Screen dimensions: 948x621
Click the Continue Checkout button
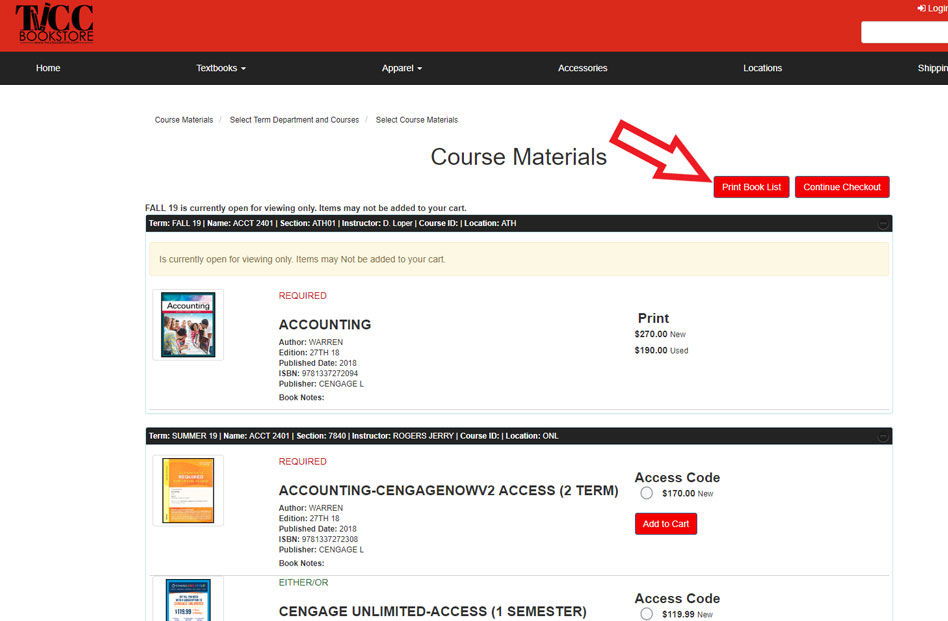(842, 187)
